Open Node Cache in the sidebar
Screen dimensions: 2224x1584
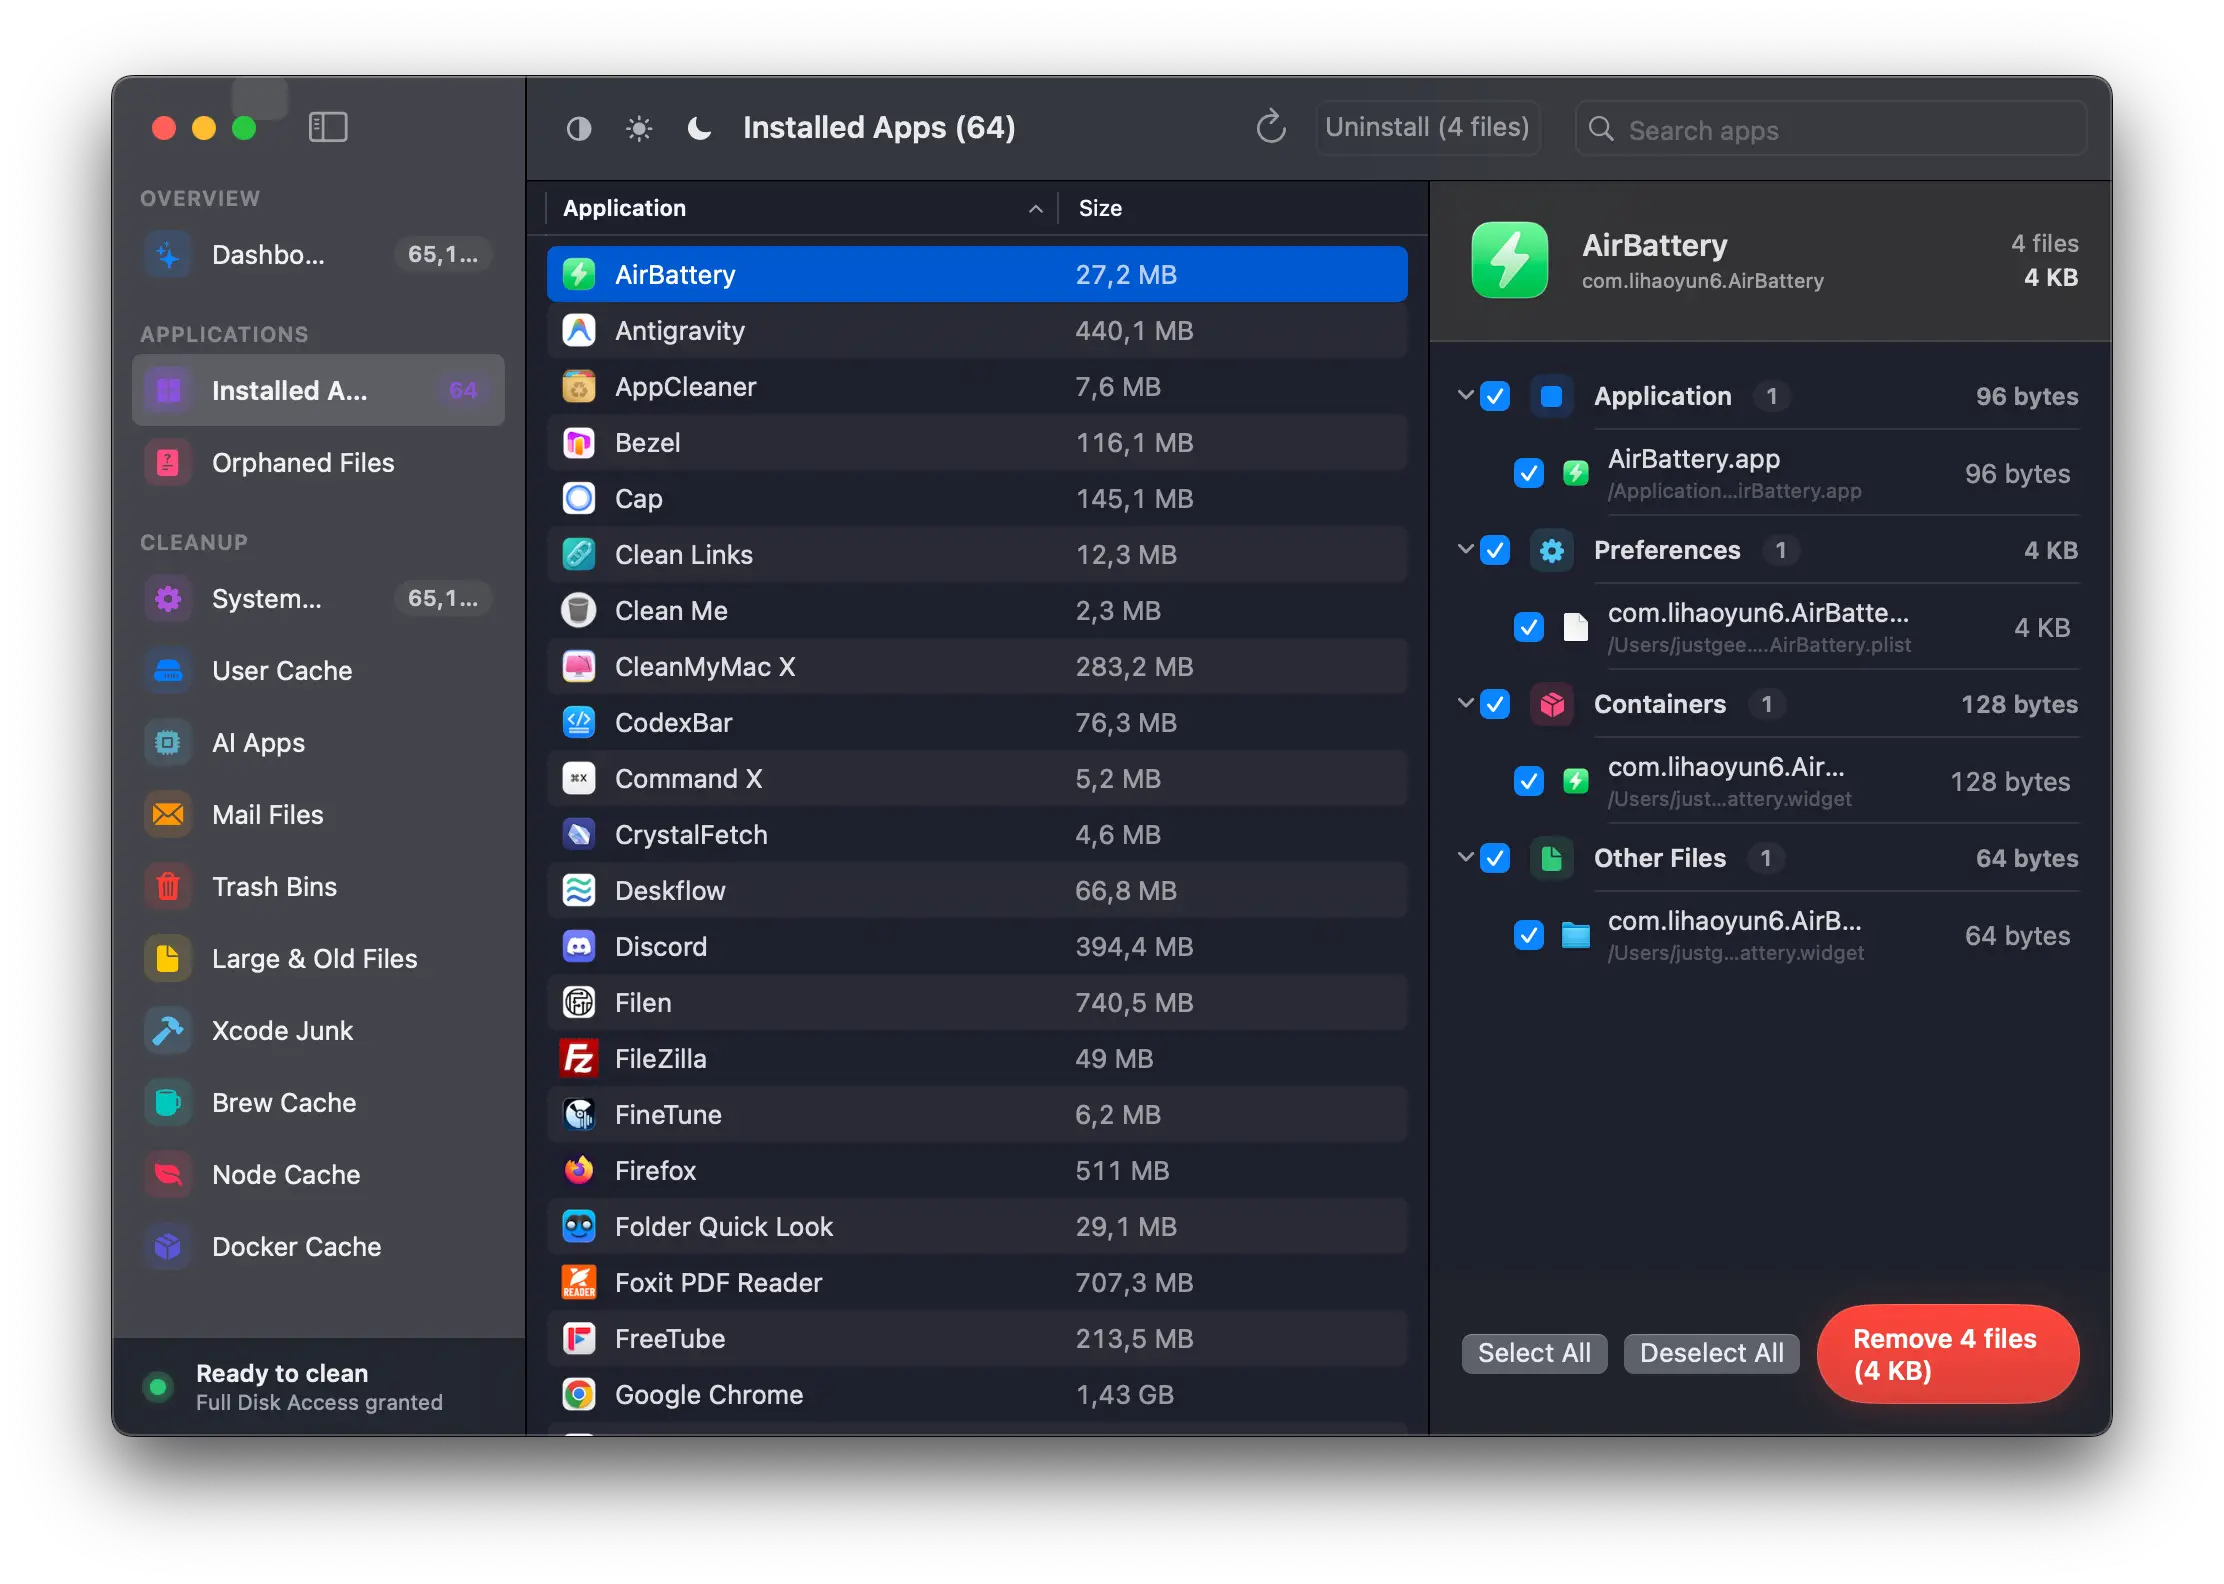pyautogui.click(x=318, y=1175)
